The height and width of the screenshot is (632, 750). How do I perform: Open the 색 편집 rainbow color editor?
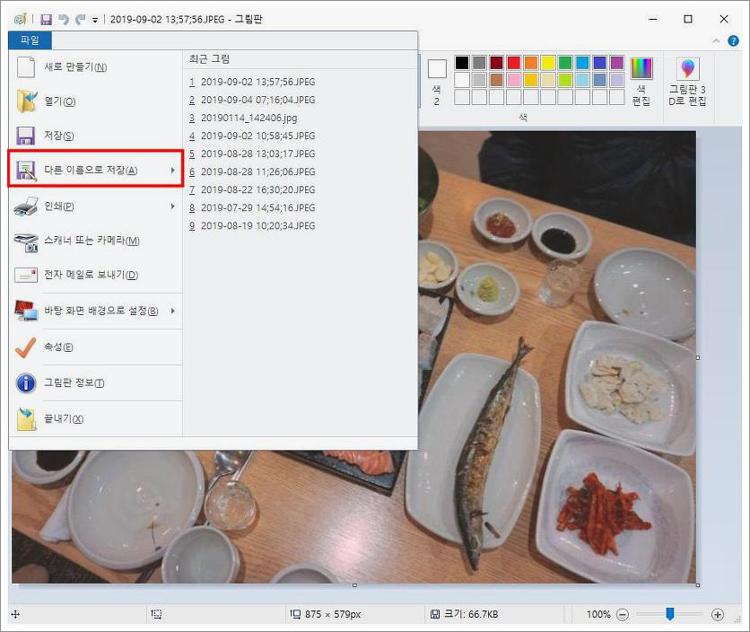tap(641, 81)
